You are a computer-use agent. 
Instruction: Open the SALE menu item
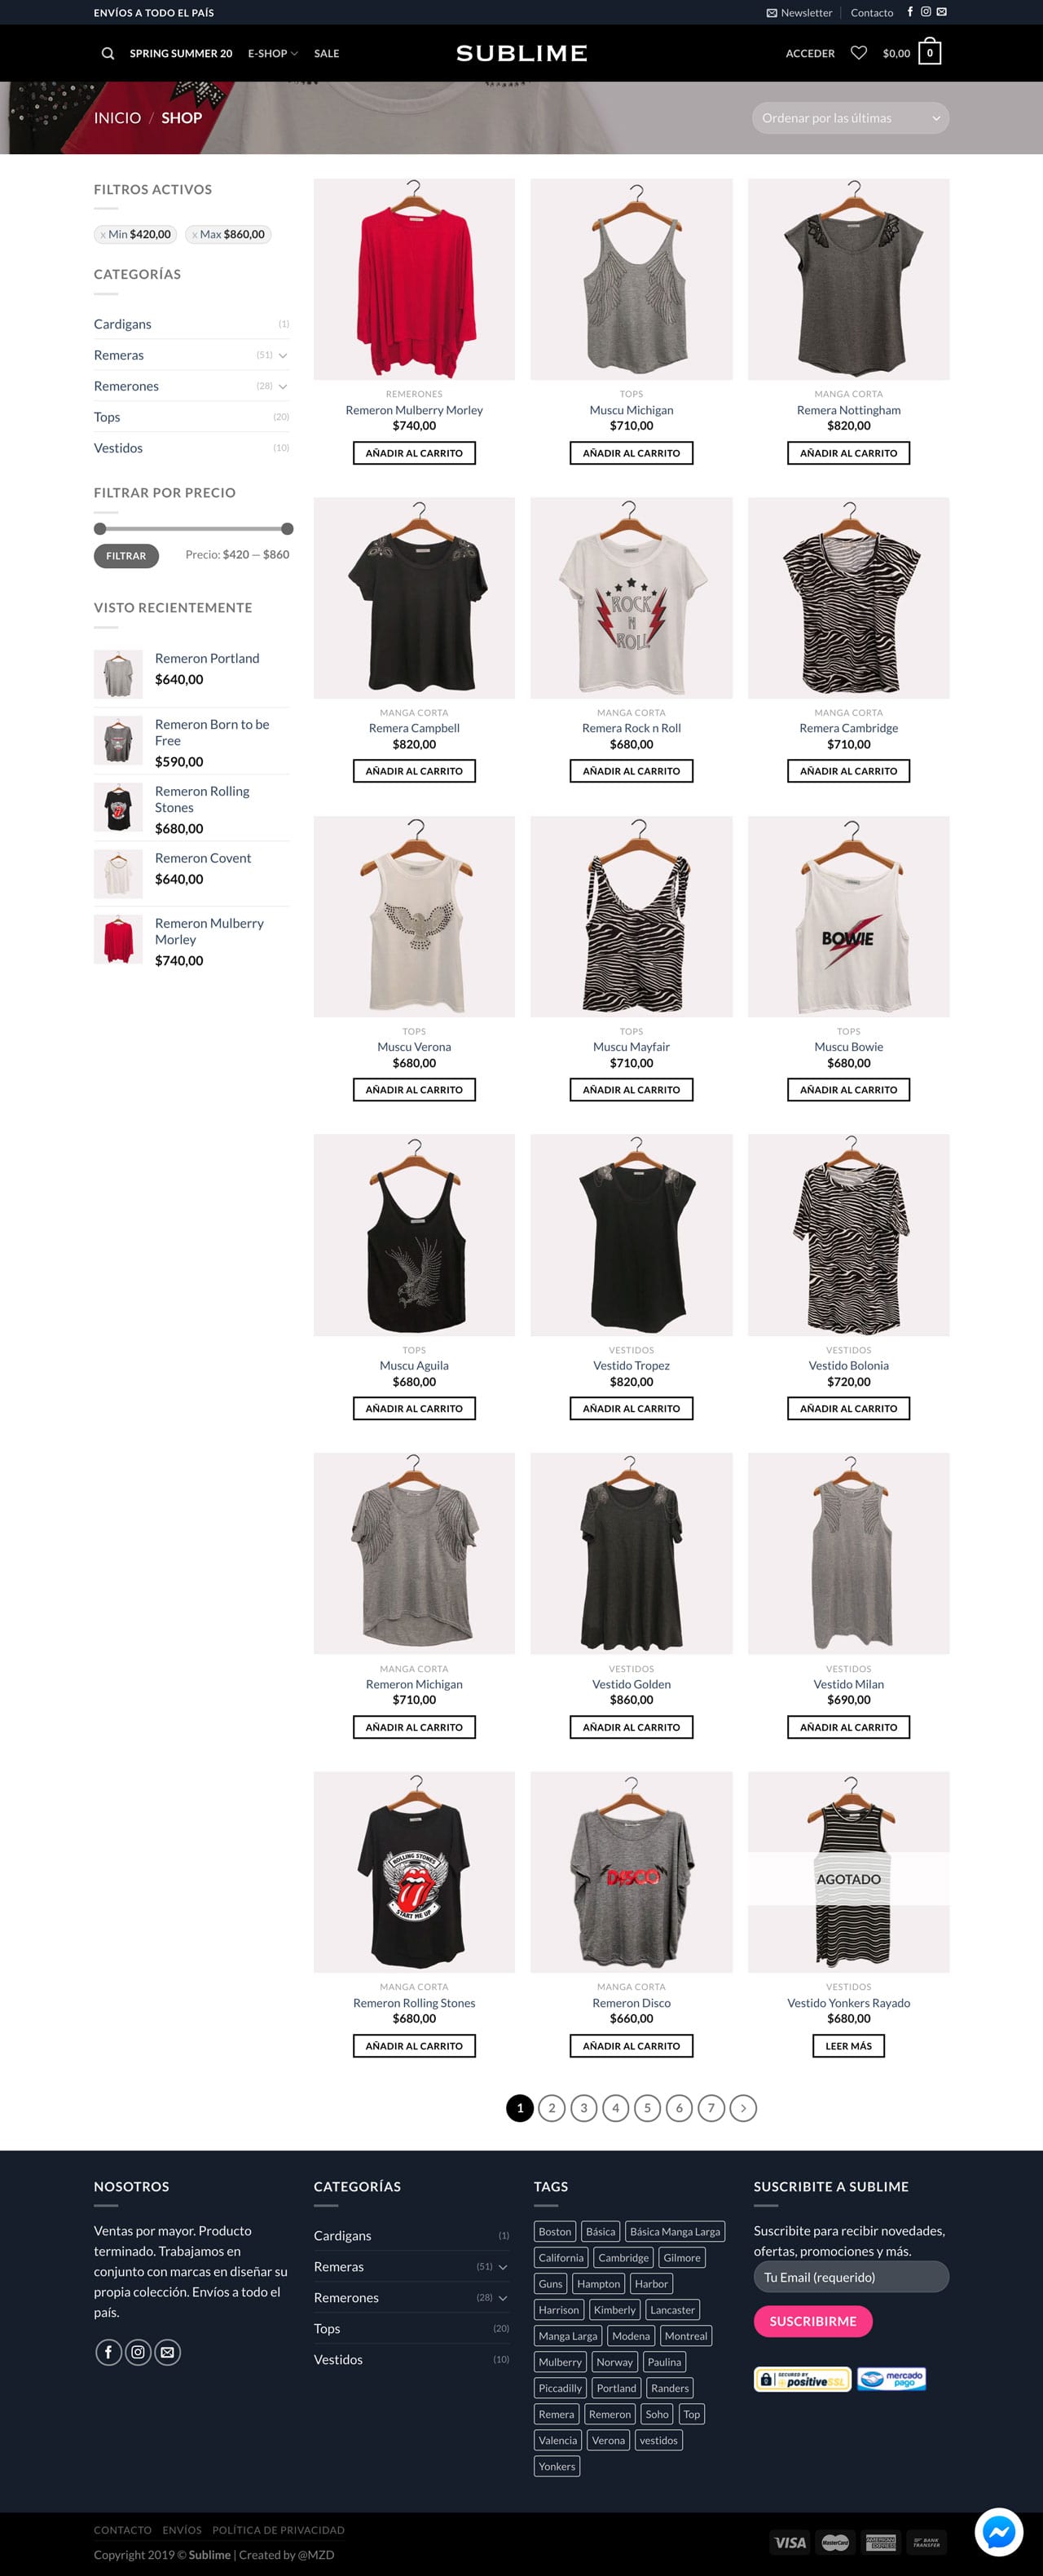(326, 53)
